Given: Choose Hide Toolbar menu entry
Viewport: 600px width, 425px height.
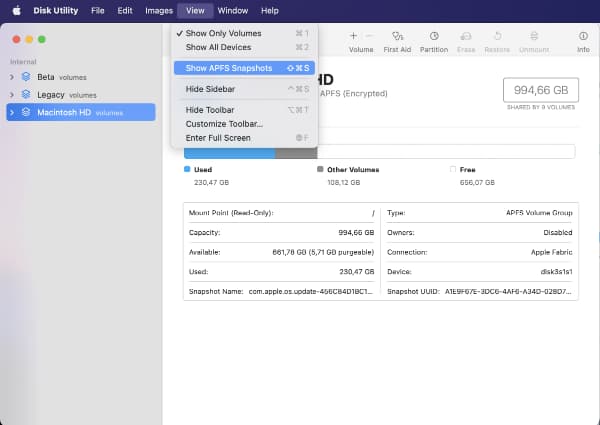Looking at the screenshot, I should pos(244,110).
